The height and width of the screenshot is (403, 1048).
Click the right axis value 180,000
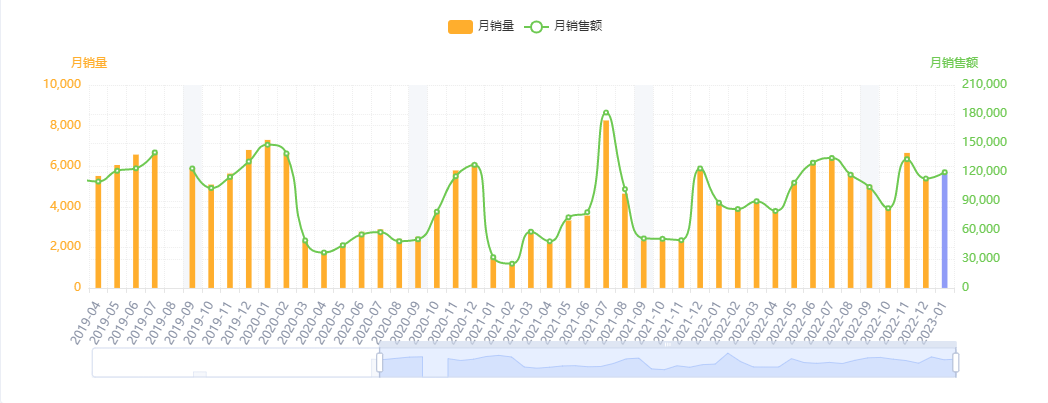click(984, 113)
